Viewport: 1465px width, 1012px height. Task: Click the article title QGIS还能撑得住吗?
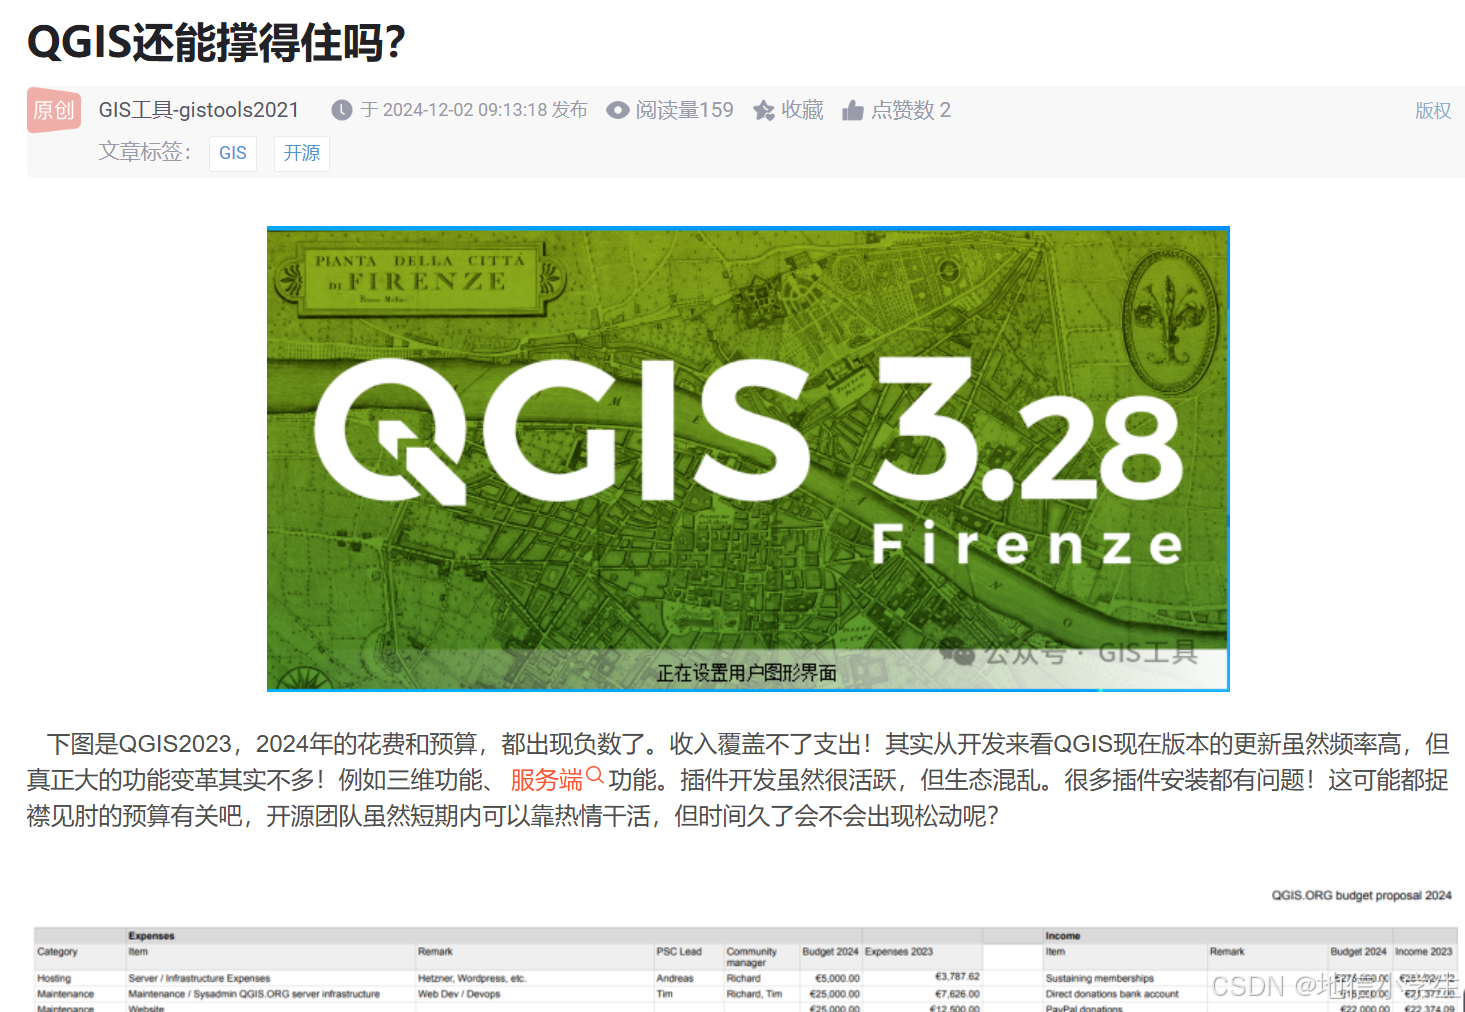point(217,42)
